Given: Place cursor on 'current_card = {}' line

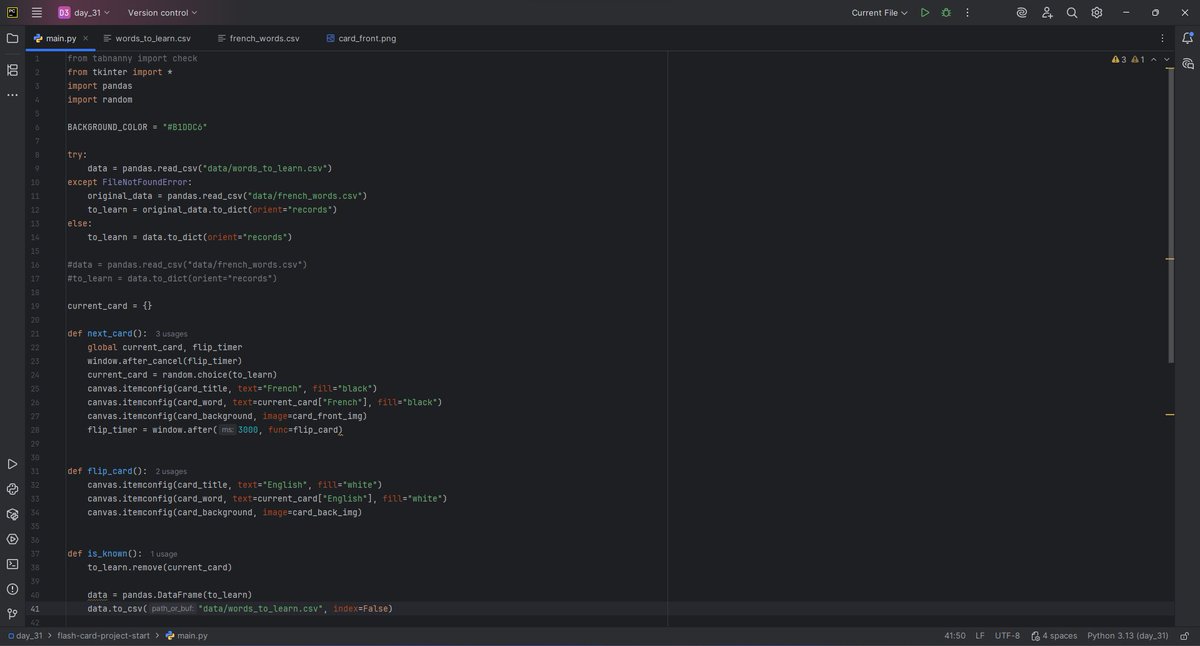Looking at the screenshot, I should [x=110, y=306].
